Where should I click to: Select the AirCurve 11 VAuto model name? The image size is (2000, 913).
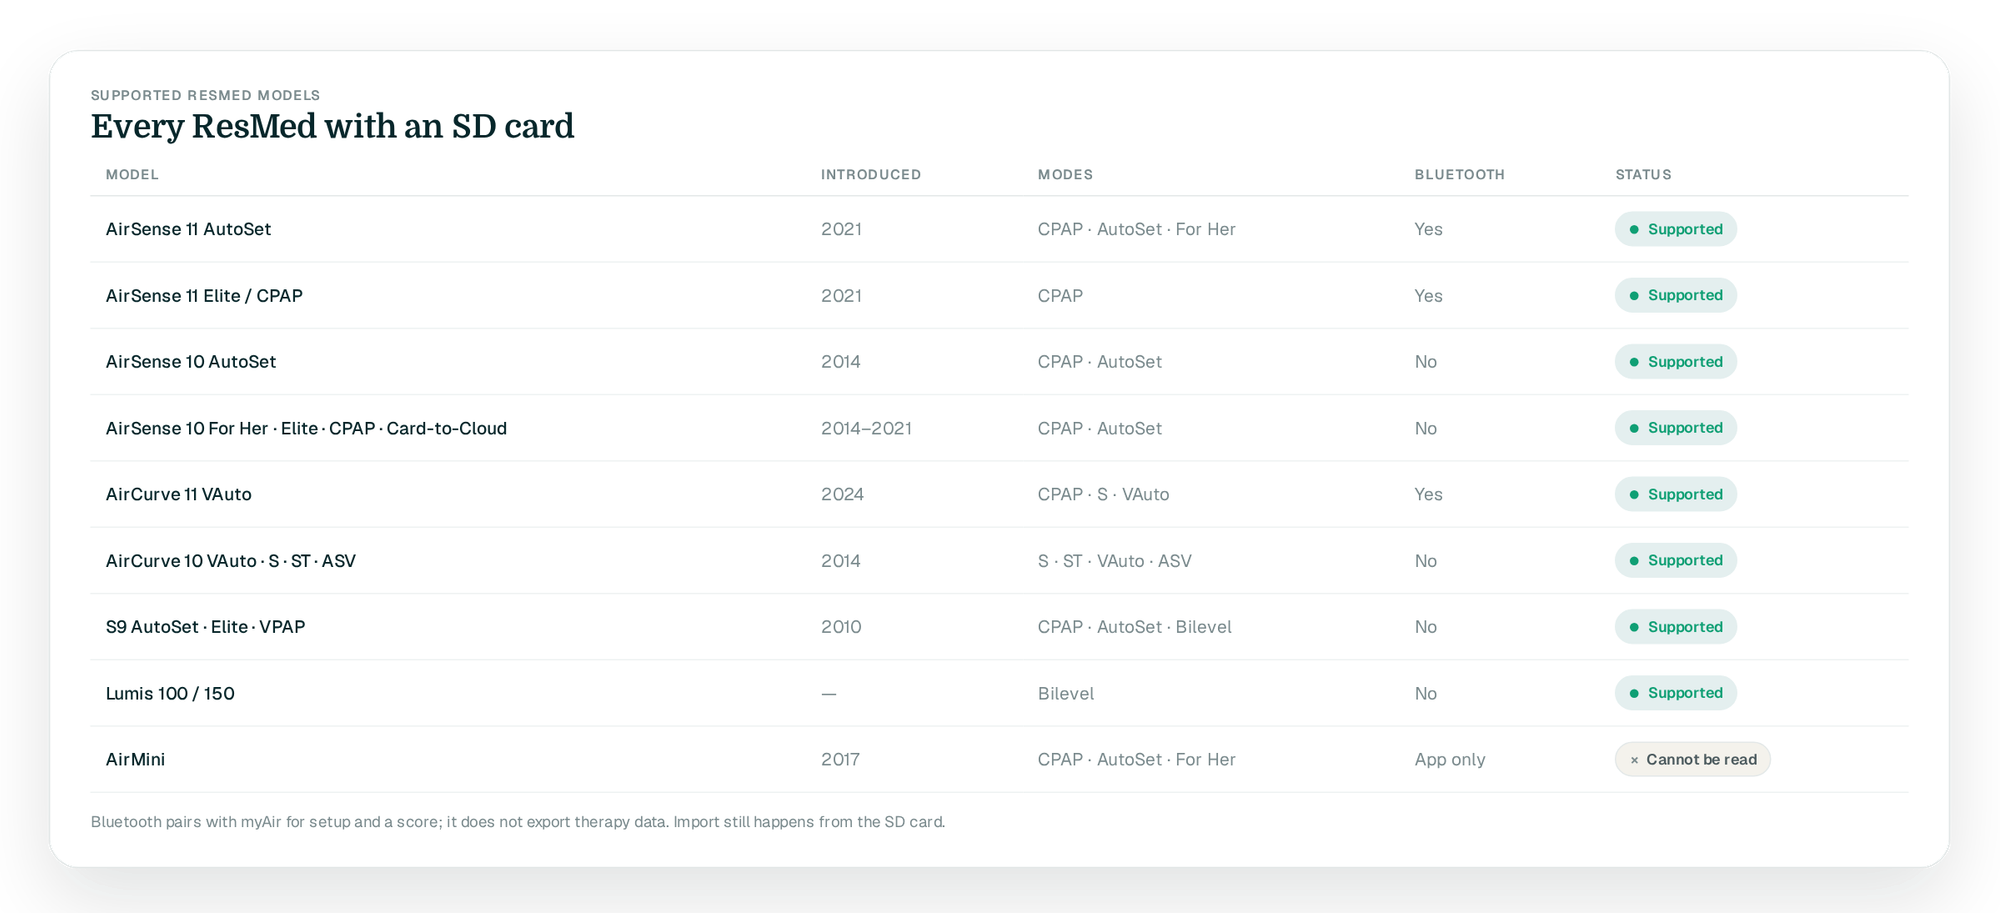[178, 494]
